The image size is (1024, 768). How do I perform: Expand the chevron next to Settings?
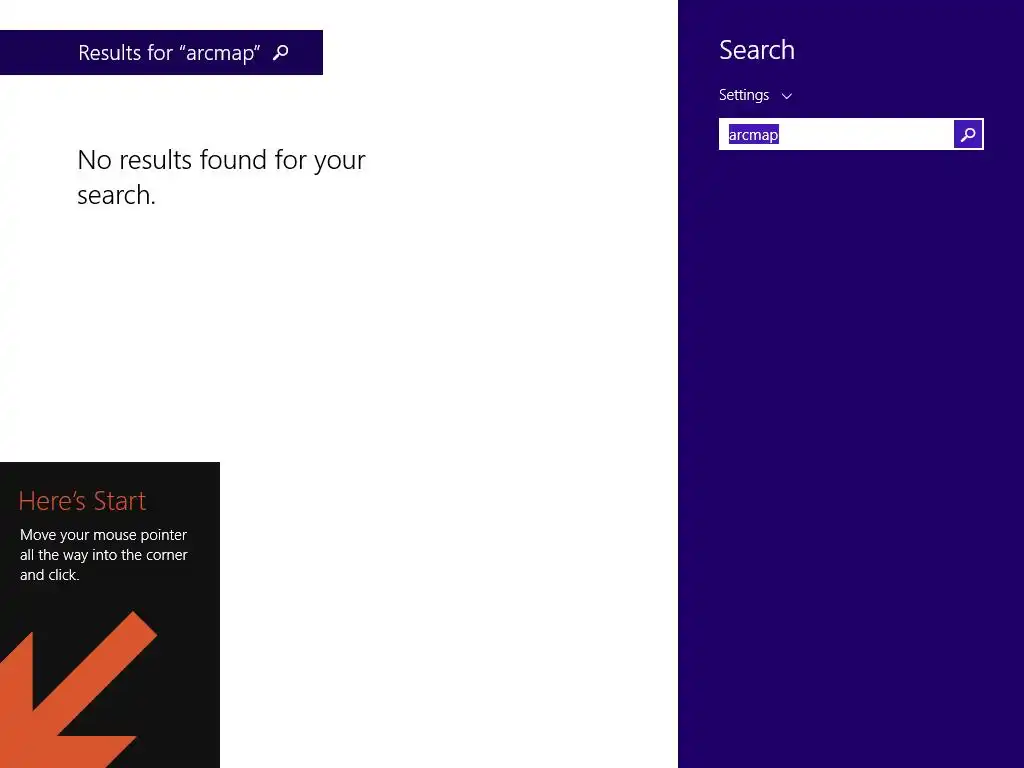(x=787, y=96)
